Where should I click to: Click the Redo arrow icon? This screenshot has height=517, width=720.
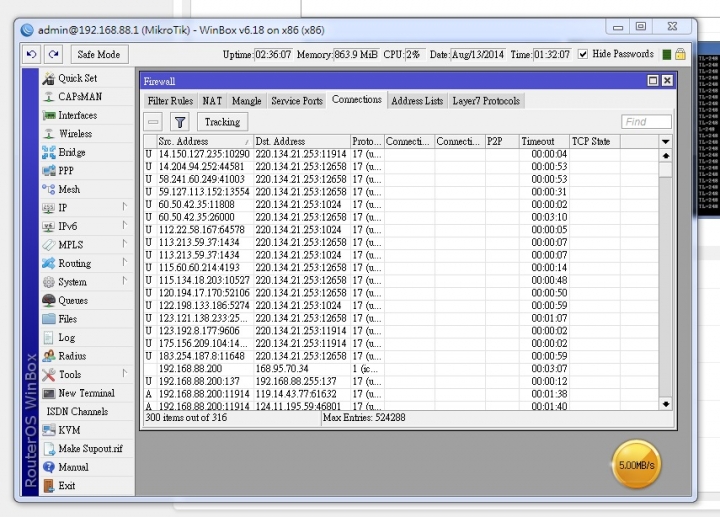pos(54,54)
